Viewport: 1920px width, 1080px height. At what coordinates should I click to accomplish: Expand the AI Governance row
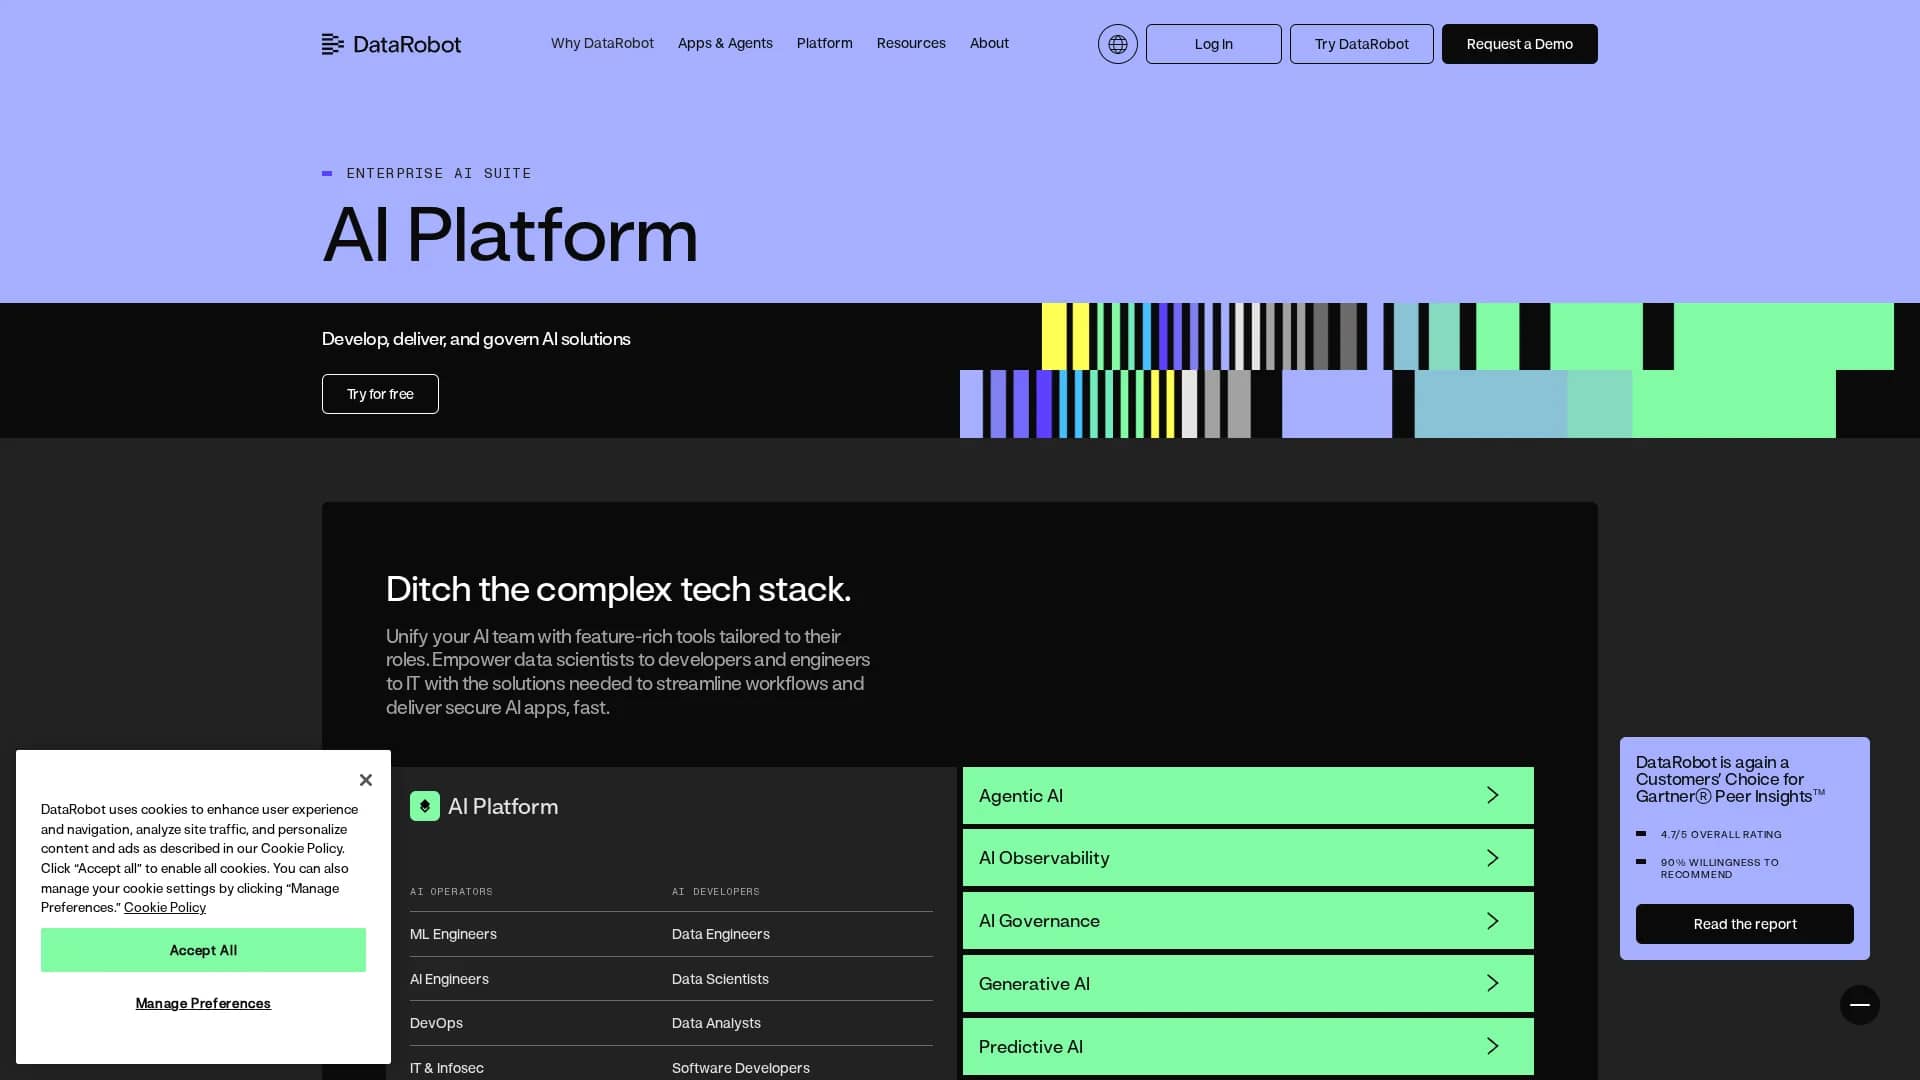[x=1248, y=921]
